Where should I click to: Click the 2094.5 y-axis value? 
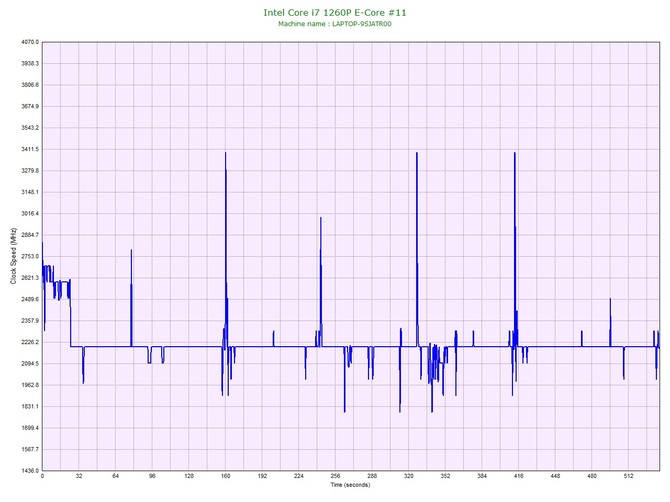coord(30,364)
